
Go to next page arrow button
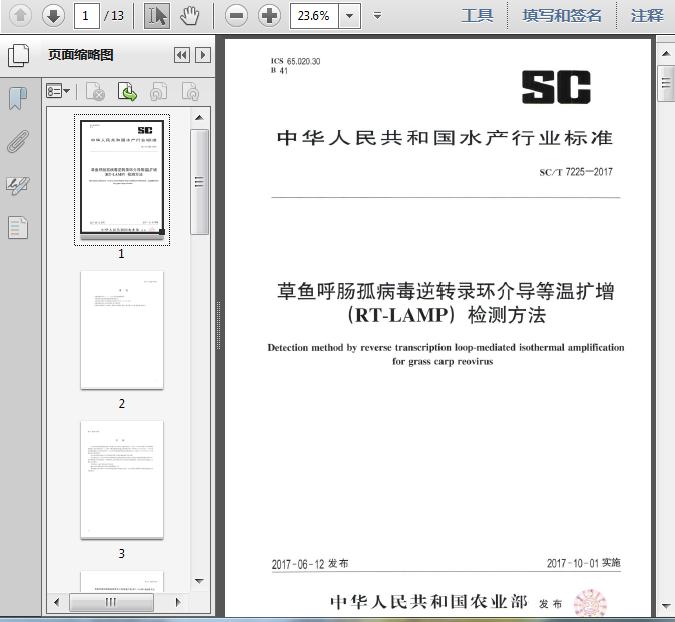(53, 16)
